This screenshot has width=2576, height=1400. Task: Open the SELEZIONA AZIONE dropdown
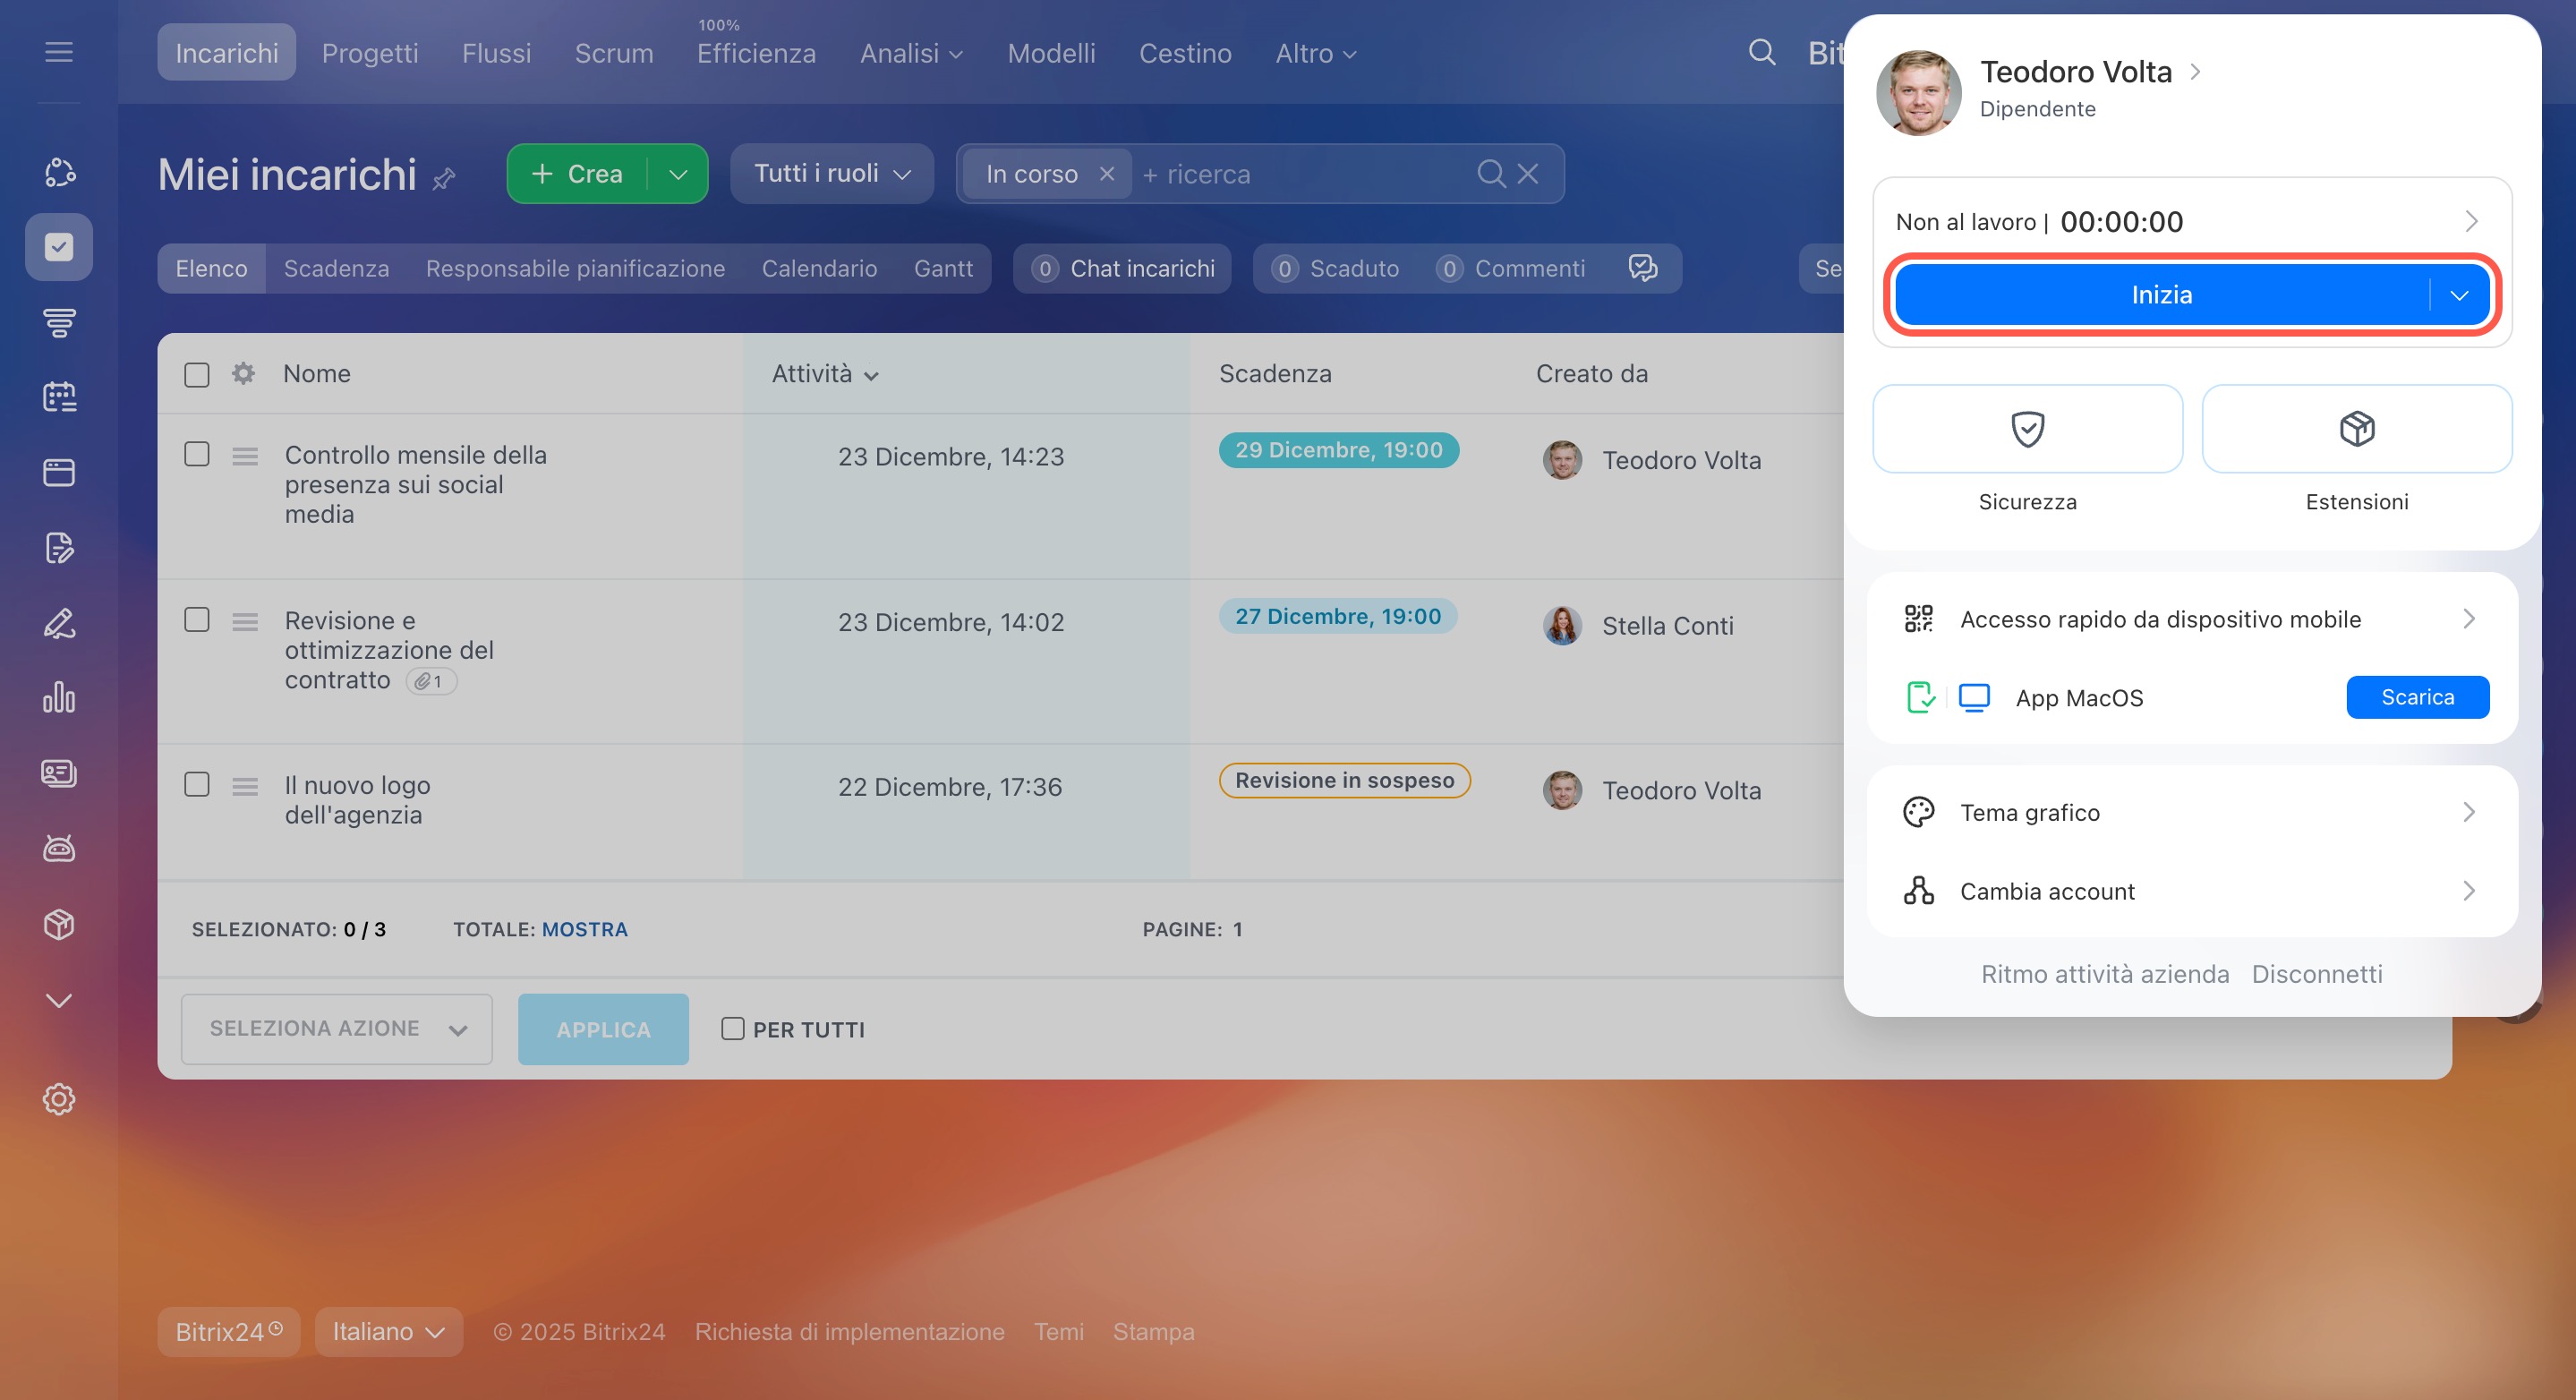pos(336,1029)
